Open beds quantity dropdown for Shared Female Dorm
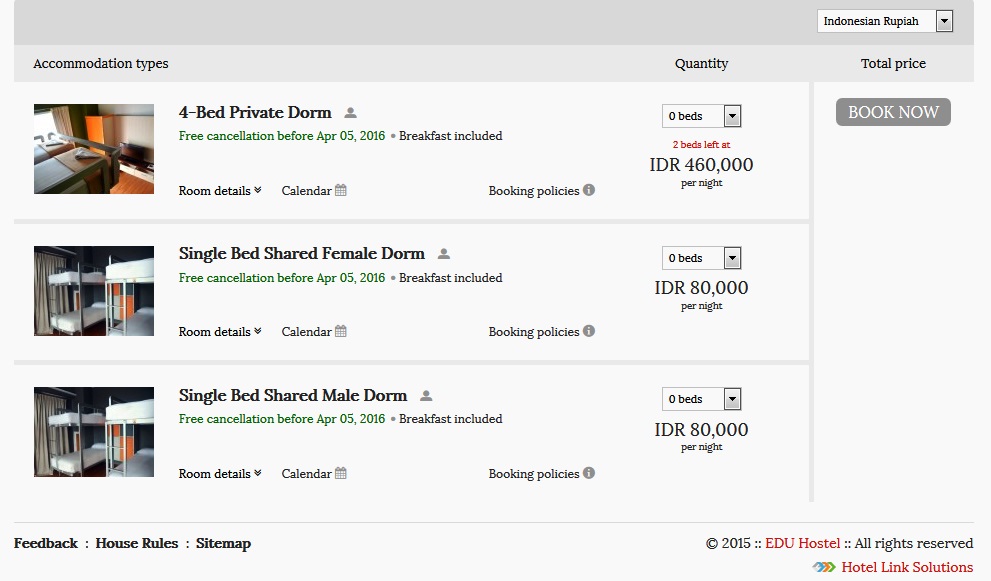 [701, 258]
